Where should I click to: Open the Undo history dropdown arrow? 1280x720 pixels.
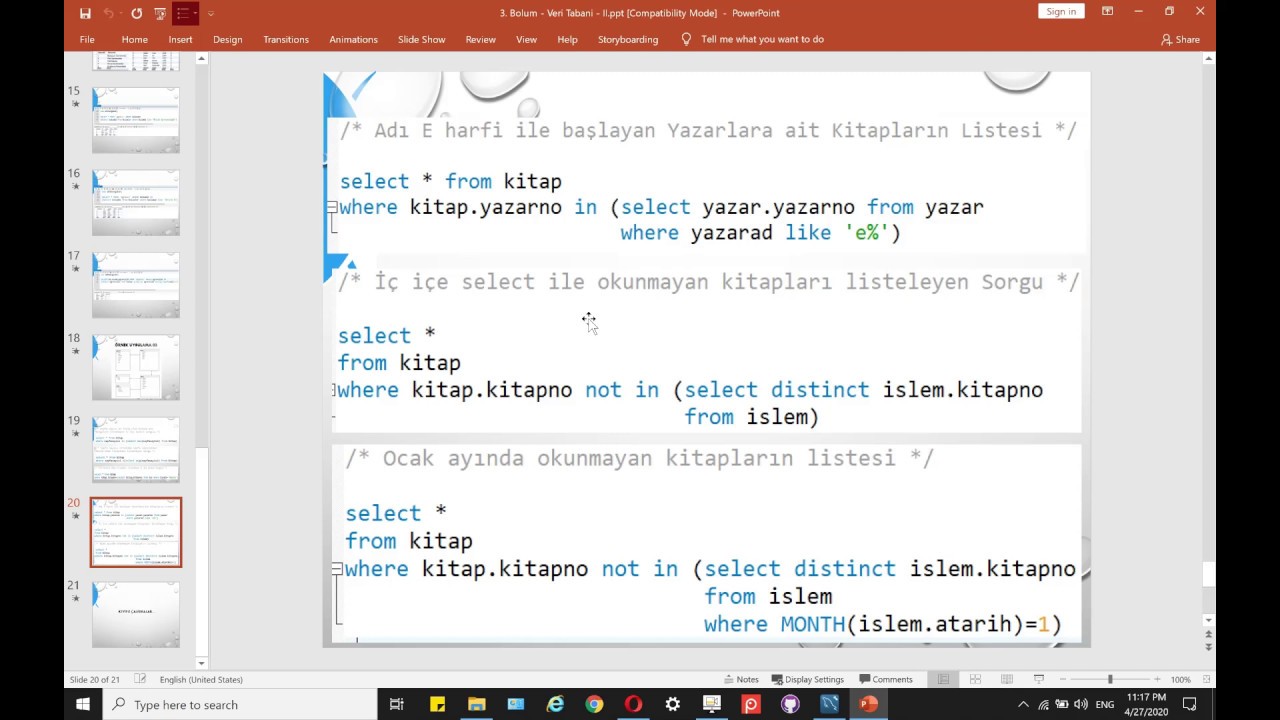click(x=121, y=13)
